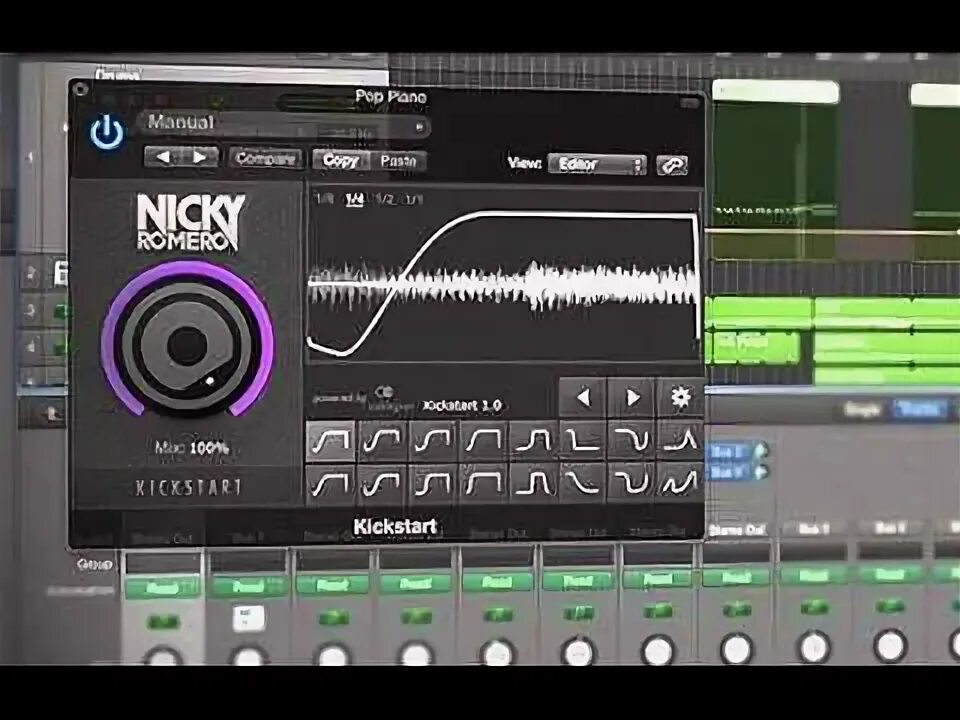Click the Nicky Romero logo
960x720 pixels.
coord(190,222)
